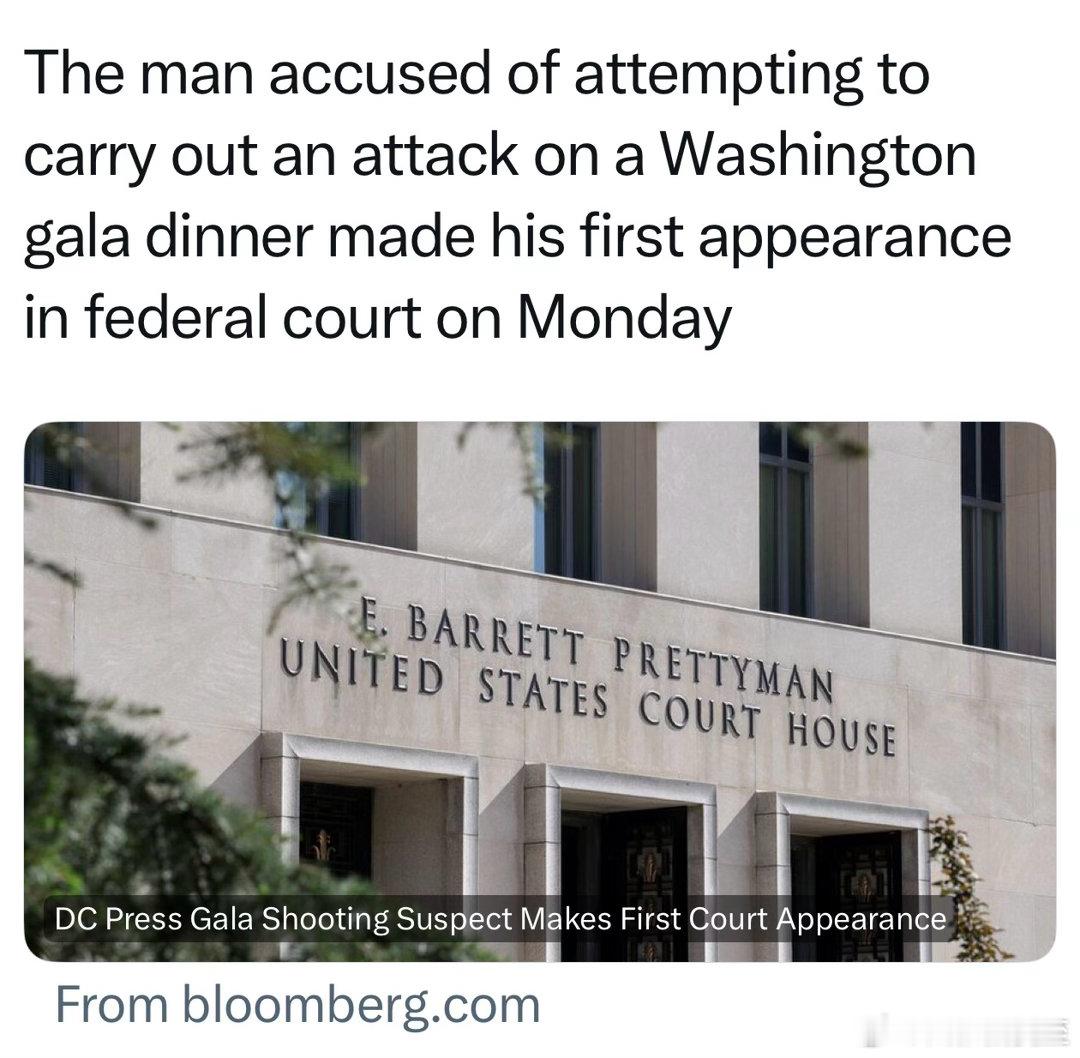Click the word 'Monday' in the tweet

point(625,318)
